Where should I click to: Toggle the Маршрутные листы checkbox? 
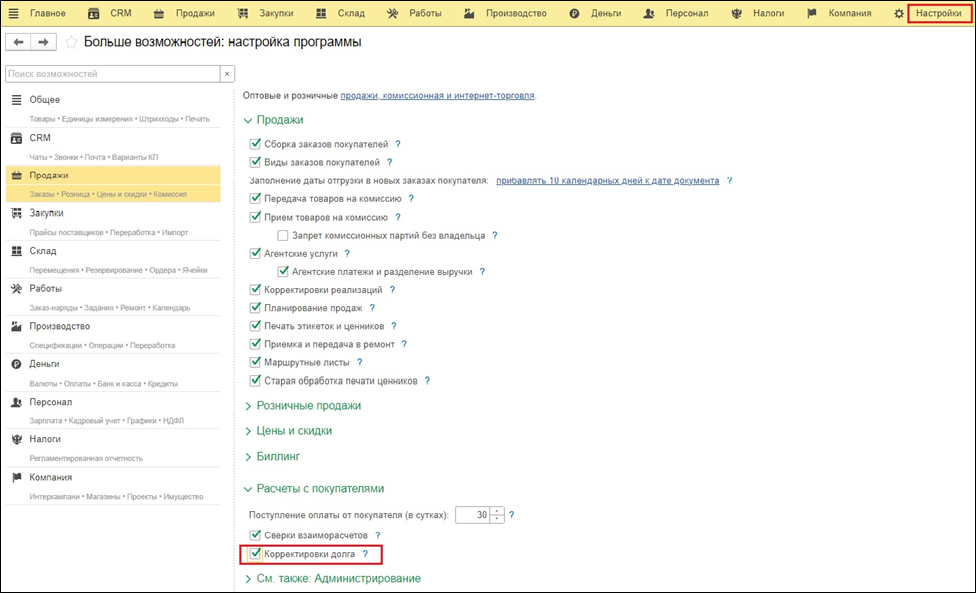(255, 362)
